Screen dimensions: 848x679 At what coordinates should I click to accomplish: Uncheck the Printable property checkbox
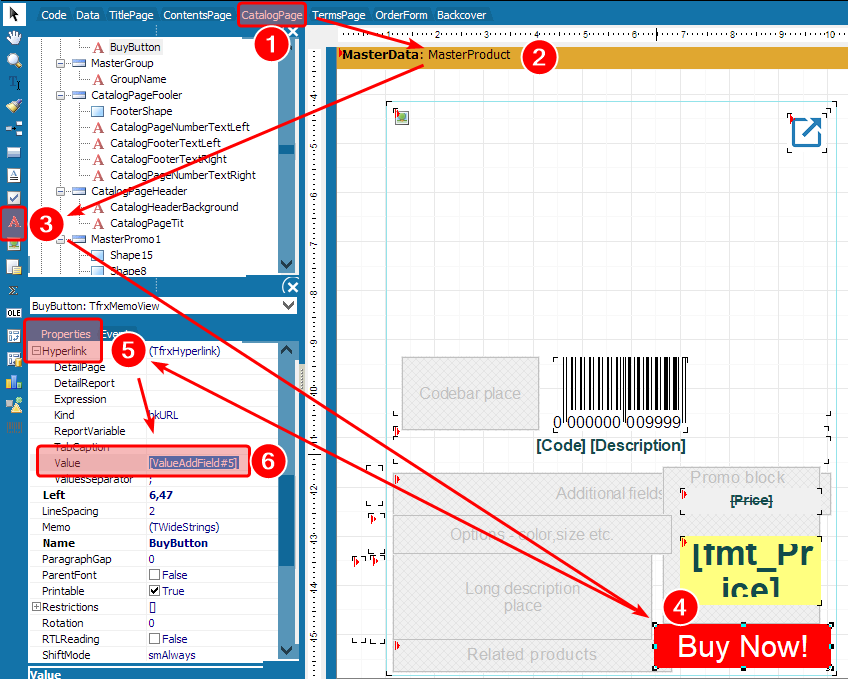pyautogui.click(x=154, y=591)
